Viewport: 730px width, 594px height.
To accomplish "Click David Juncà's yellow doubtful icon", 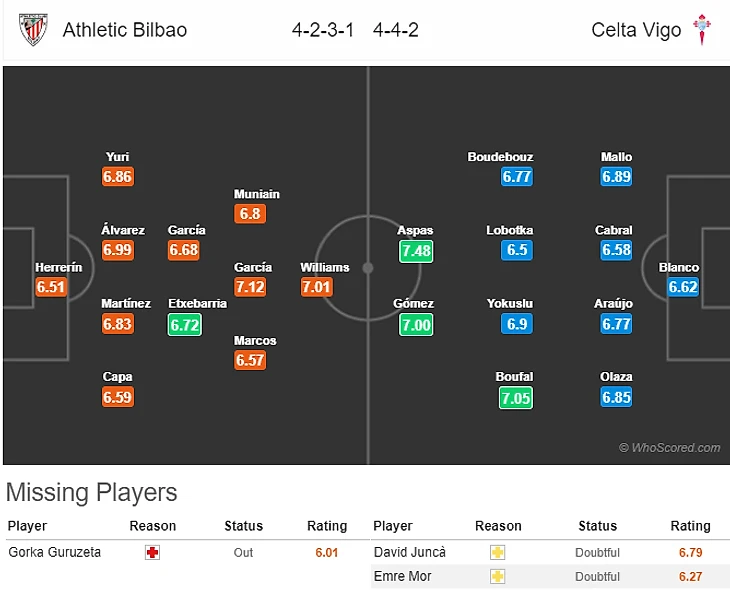I will coord(497,552).
